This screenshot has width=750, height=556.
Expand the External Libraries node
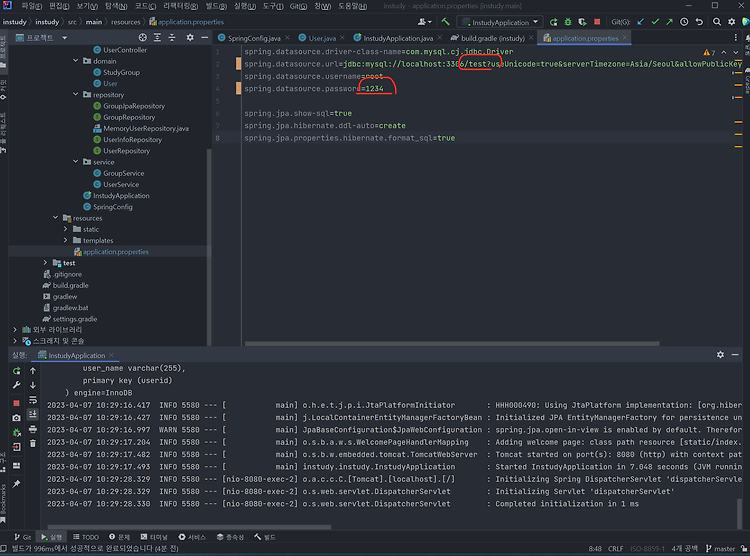click(15, 330)
